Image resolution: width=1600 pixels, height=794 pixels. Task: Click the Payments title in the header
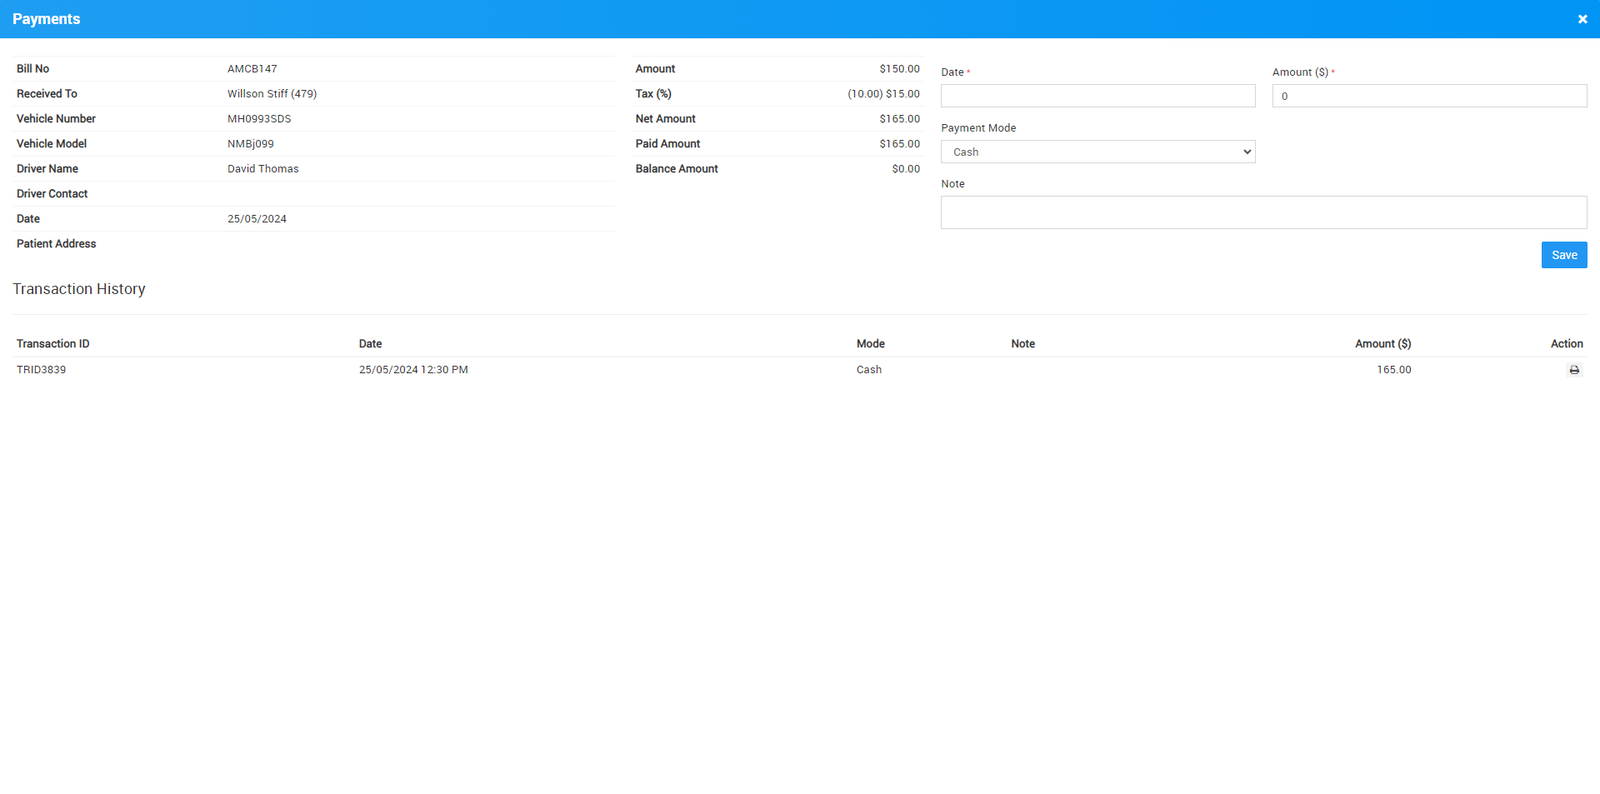click(46, 19)
